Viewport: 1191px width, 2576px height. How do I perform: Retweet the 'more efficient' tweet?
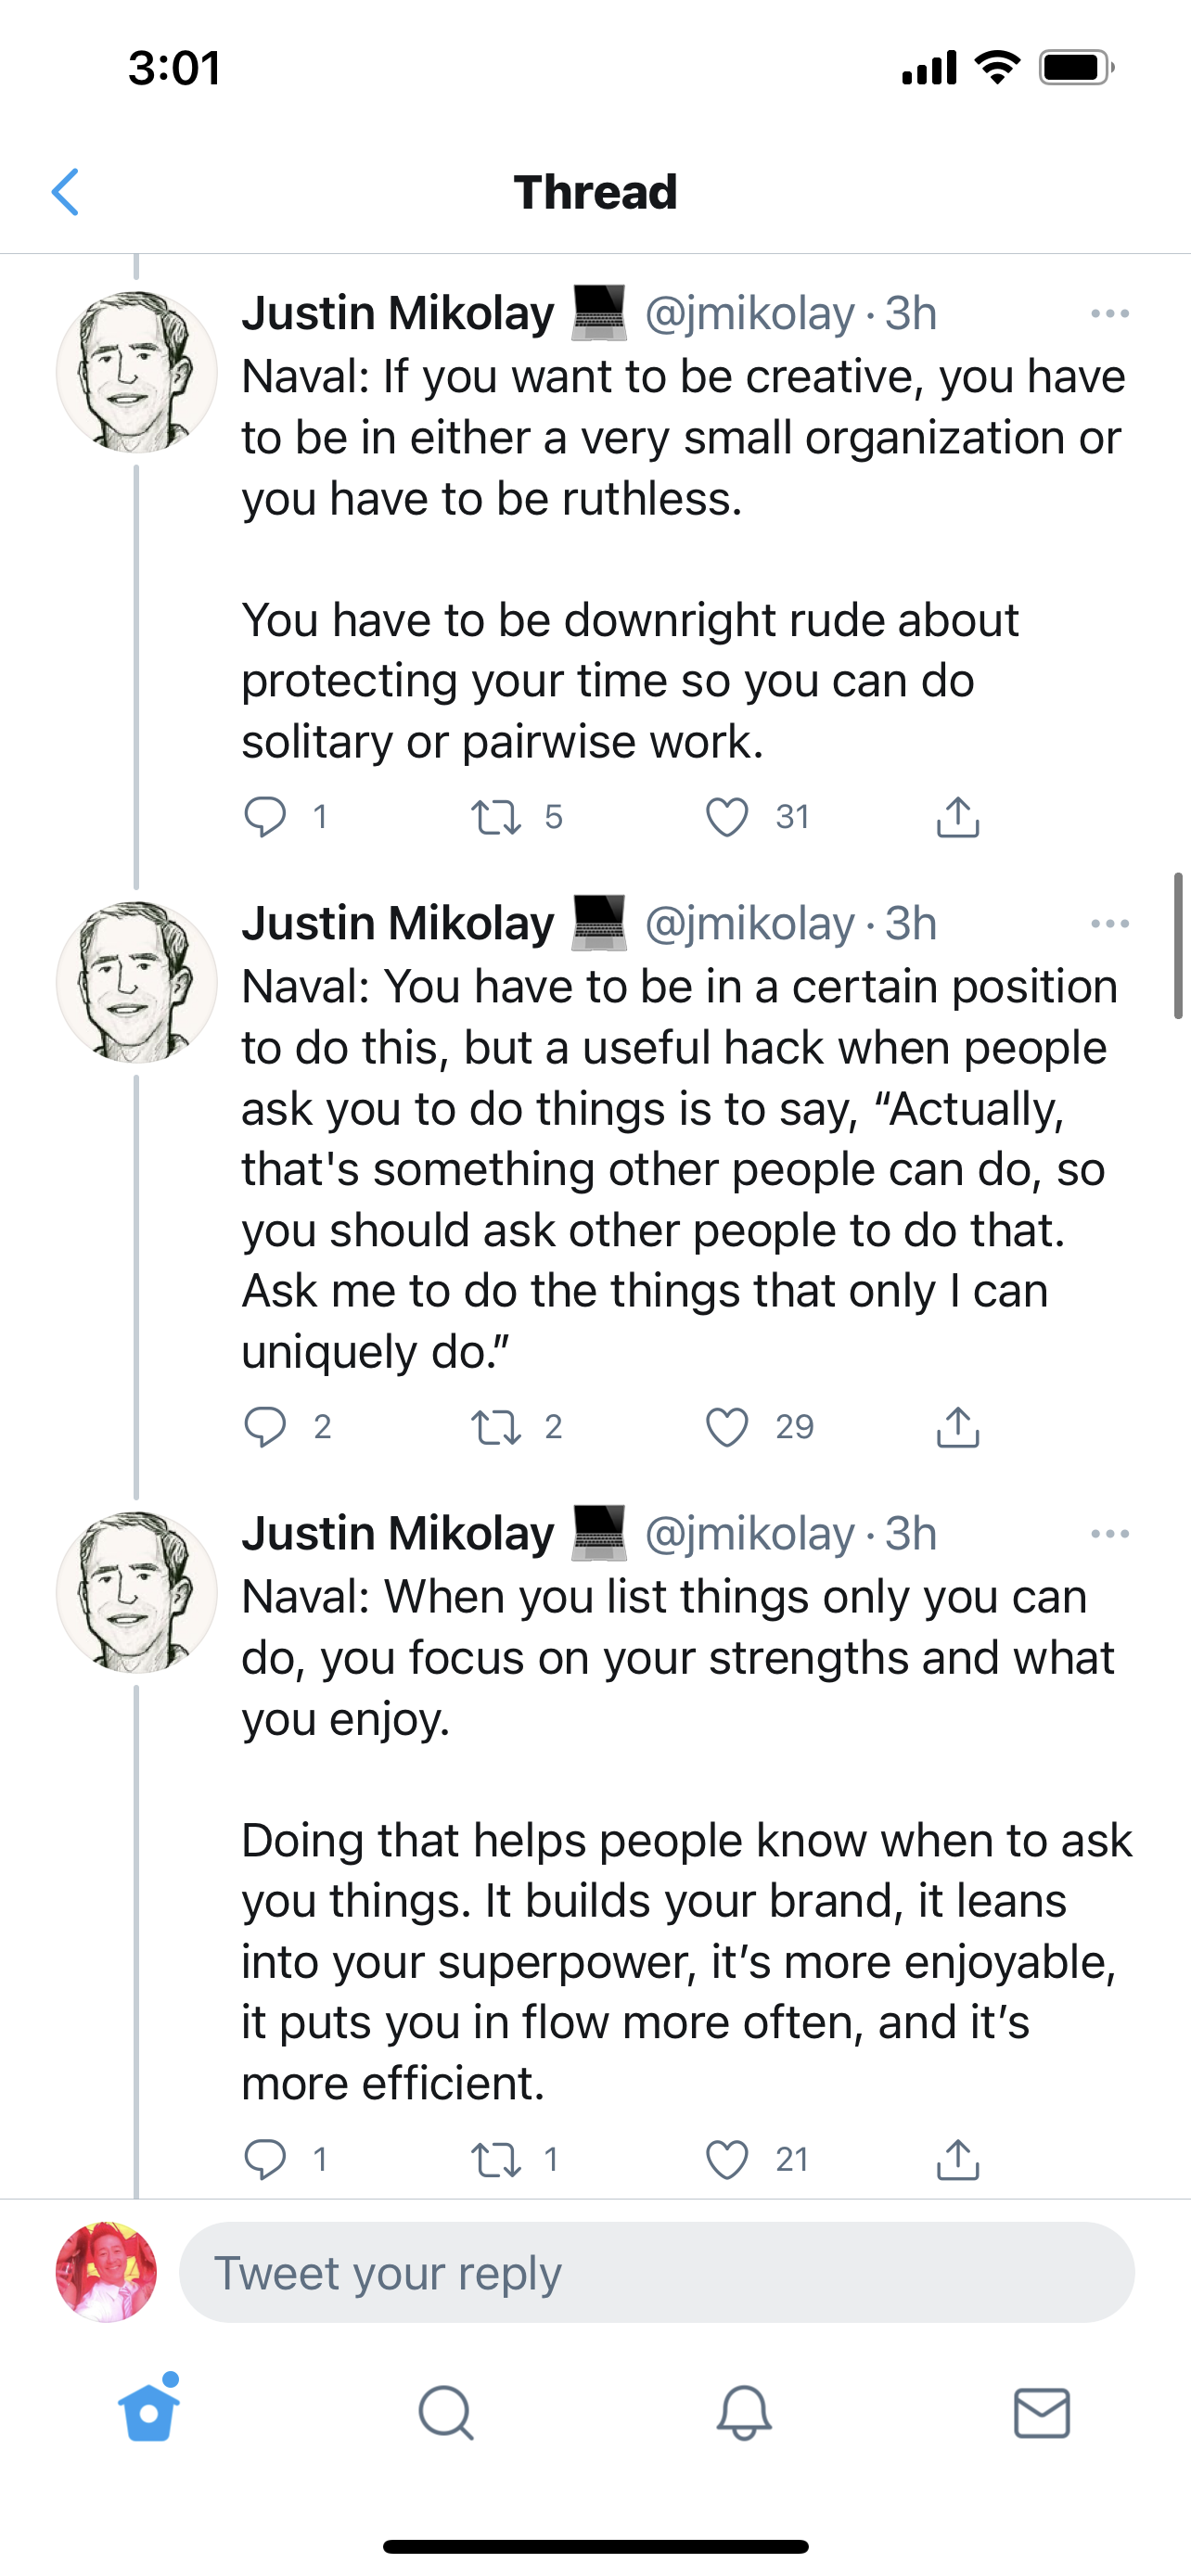click(496, 2160)
